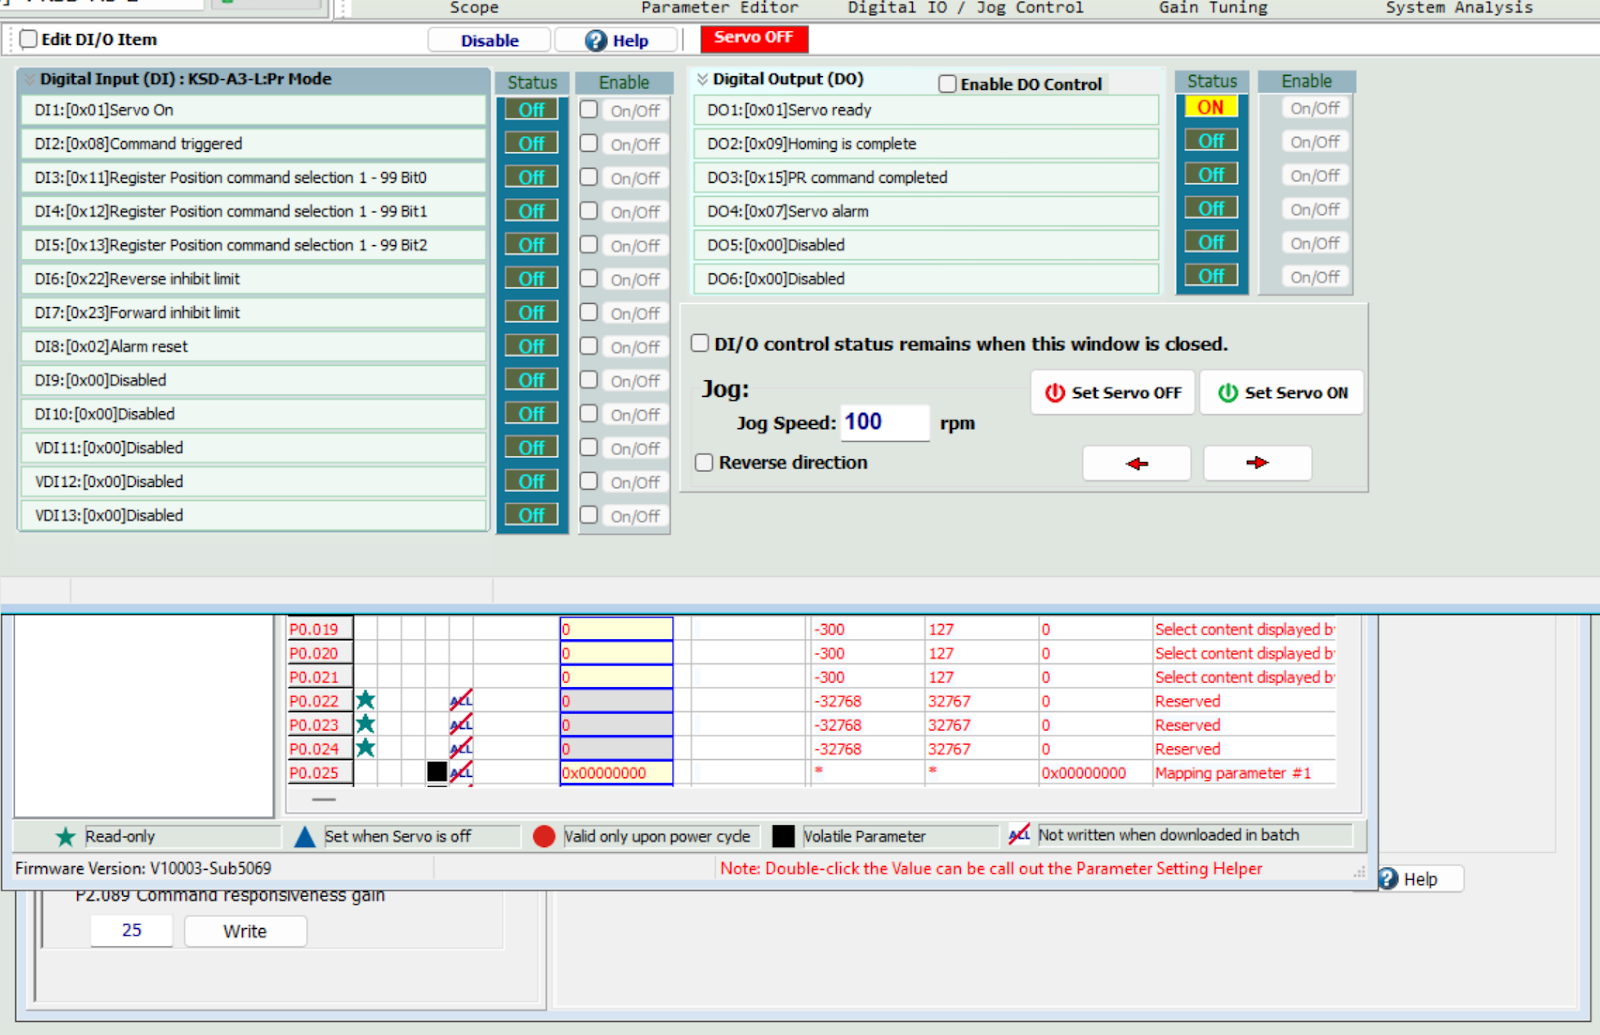Click the Help icon at bottom right
Image resolution: width=1600 pixels, height=1035 pixels.
pyautogui.click(x=1388, y=878)
